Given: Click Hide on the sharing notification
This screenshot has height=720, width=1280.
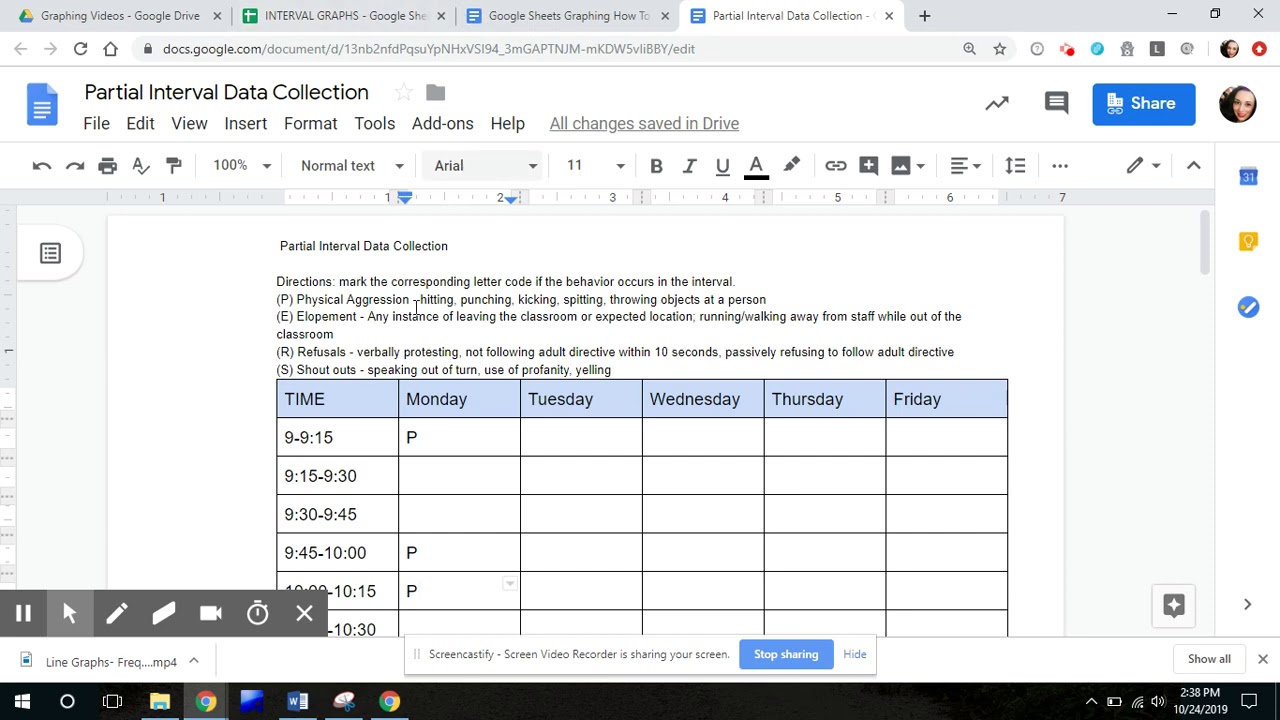Looking at the screenshot, I should 854,654.
